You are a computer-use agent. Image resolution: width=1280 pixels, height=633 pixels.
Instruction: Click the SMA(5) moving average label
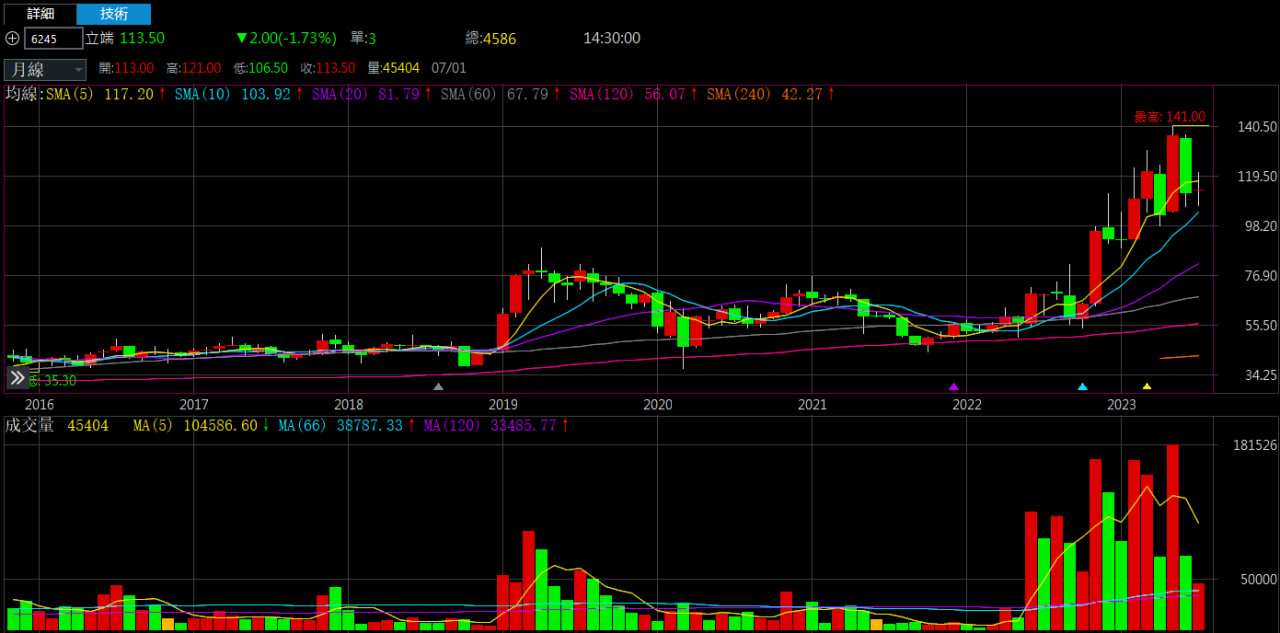[72, 94]
